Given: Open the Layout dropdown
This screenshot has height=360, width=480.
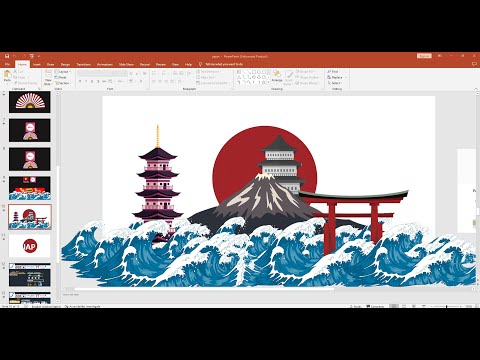Looking at the screenshot, I should pyautogui.click(x=62, y=72).
